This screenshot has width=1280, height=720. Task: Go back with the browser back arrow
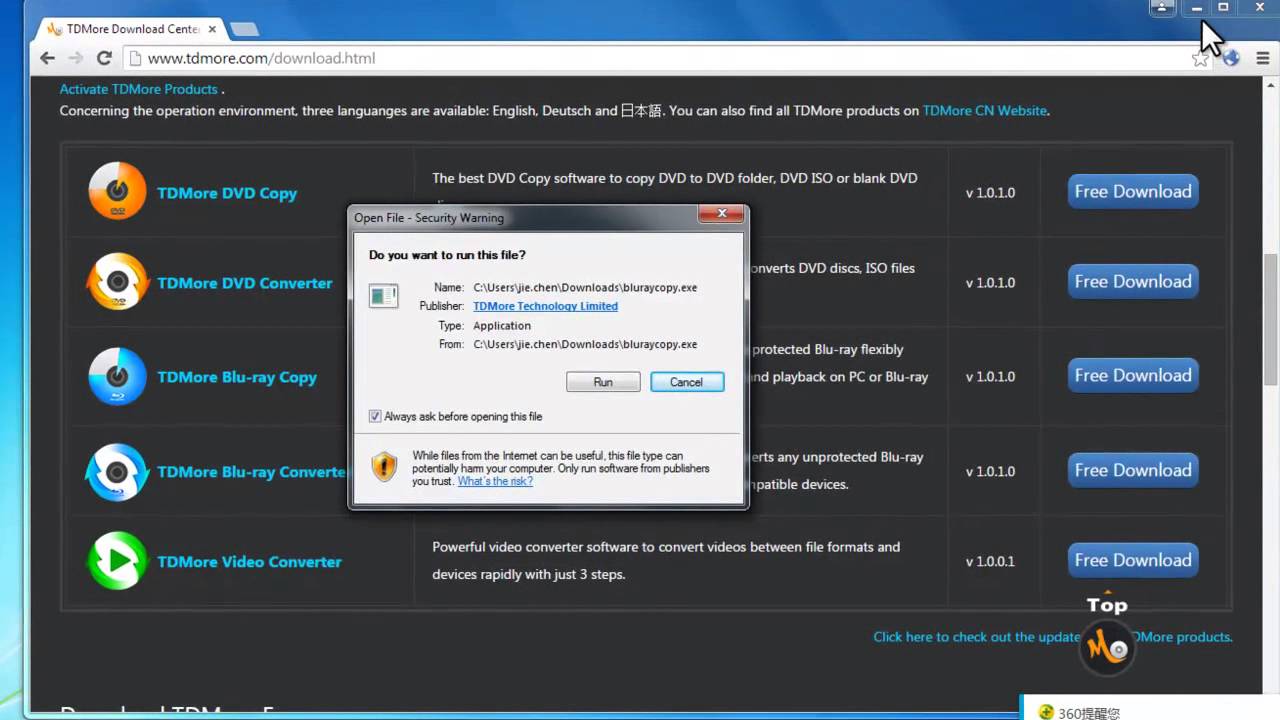point(47,58)
